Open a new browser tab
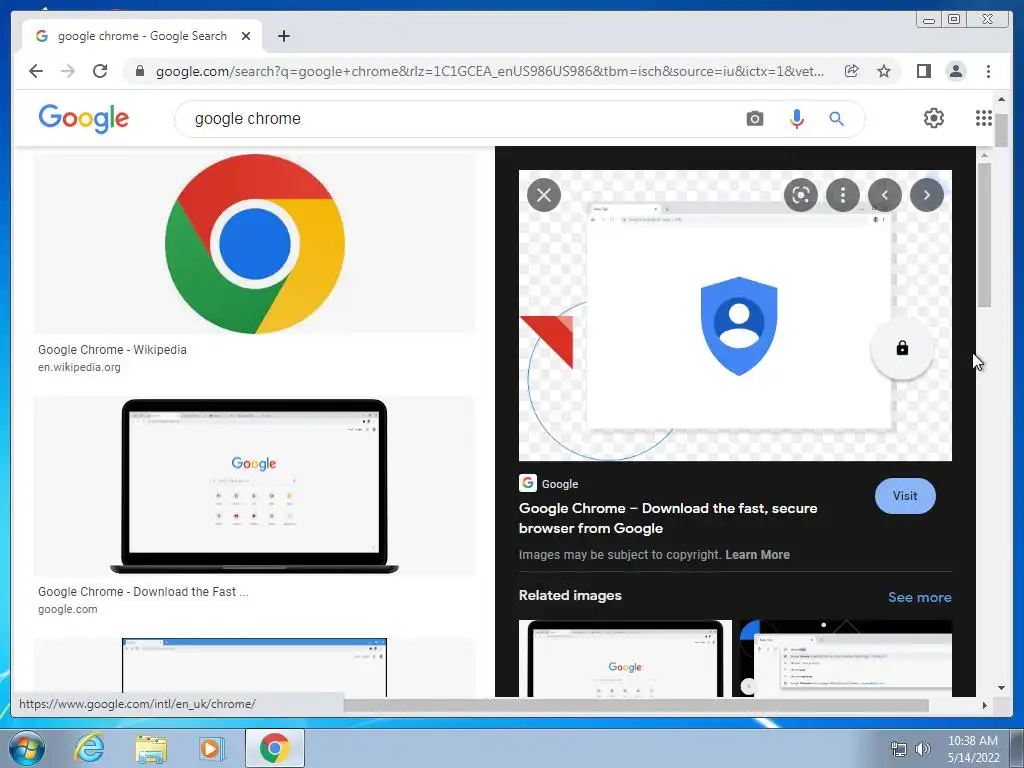Viewport: 1024px width, 768px height. coord(283,36)
